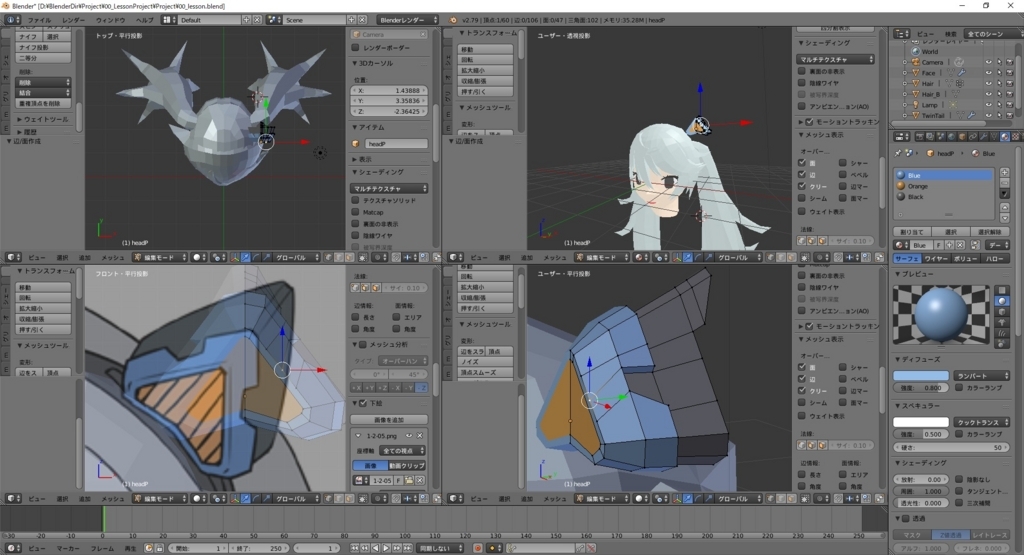The width and height of the screenshot is (1024, 555).
Task: Open the Modifiers wrench tab icon
Action: click(984, 136)
